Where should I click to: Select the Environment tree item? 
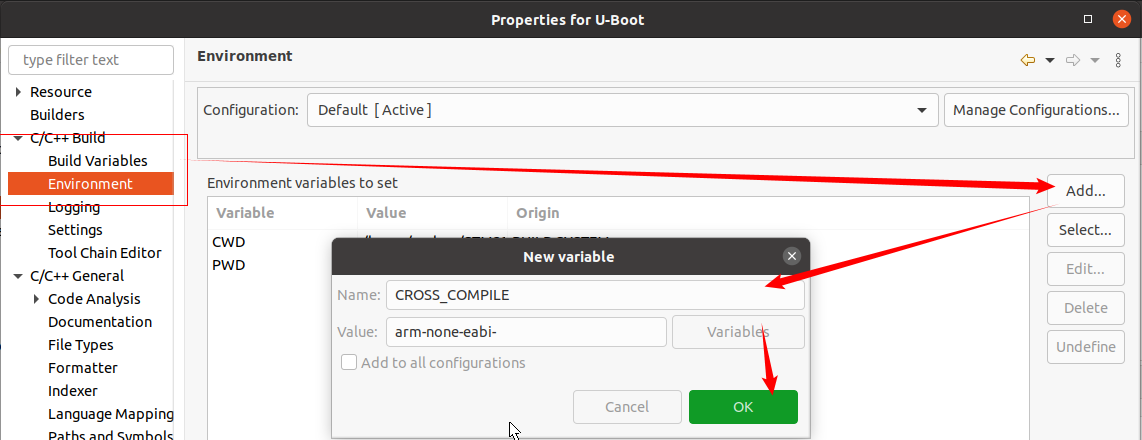[x=90, y=184]
